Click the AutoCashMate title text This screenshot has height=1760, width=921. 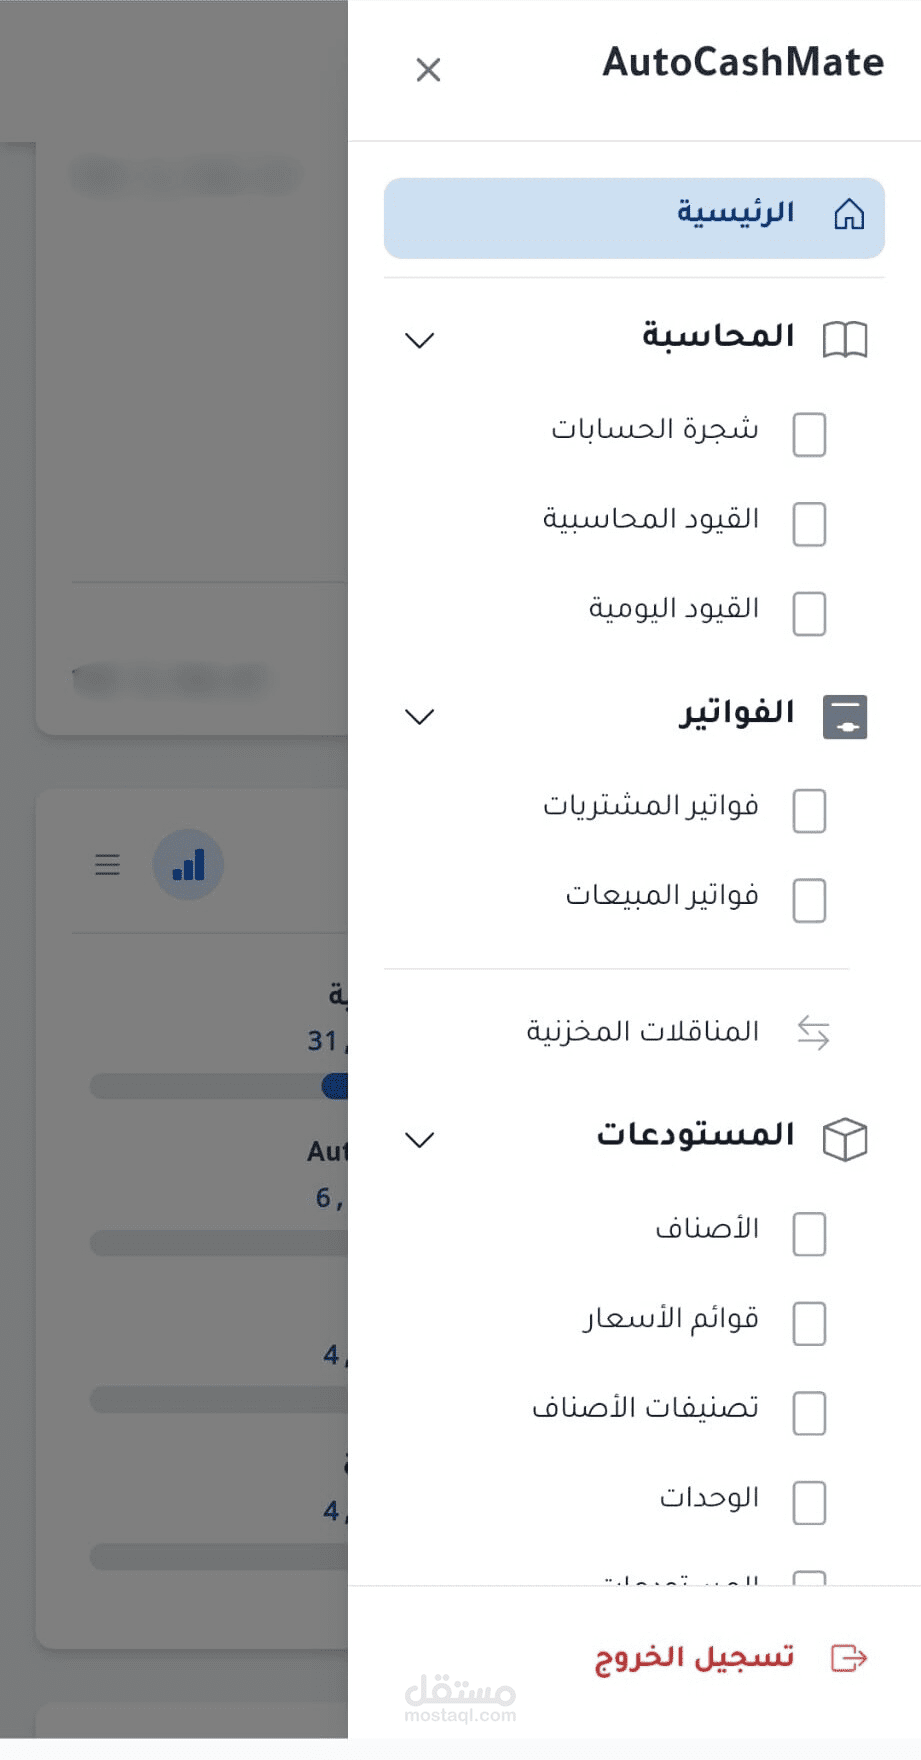click(743, 63)
